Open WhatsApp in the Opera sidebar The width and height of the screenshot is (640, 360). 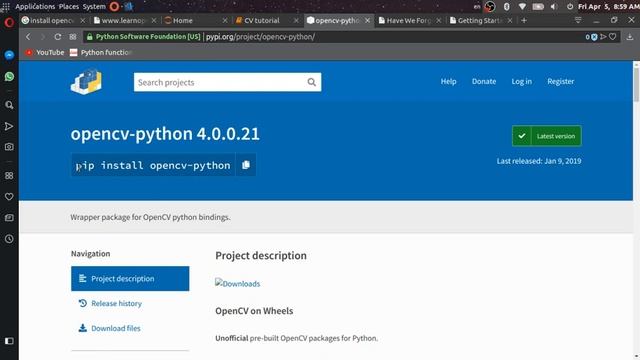(9, 76)
